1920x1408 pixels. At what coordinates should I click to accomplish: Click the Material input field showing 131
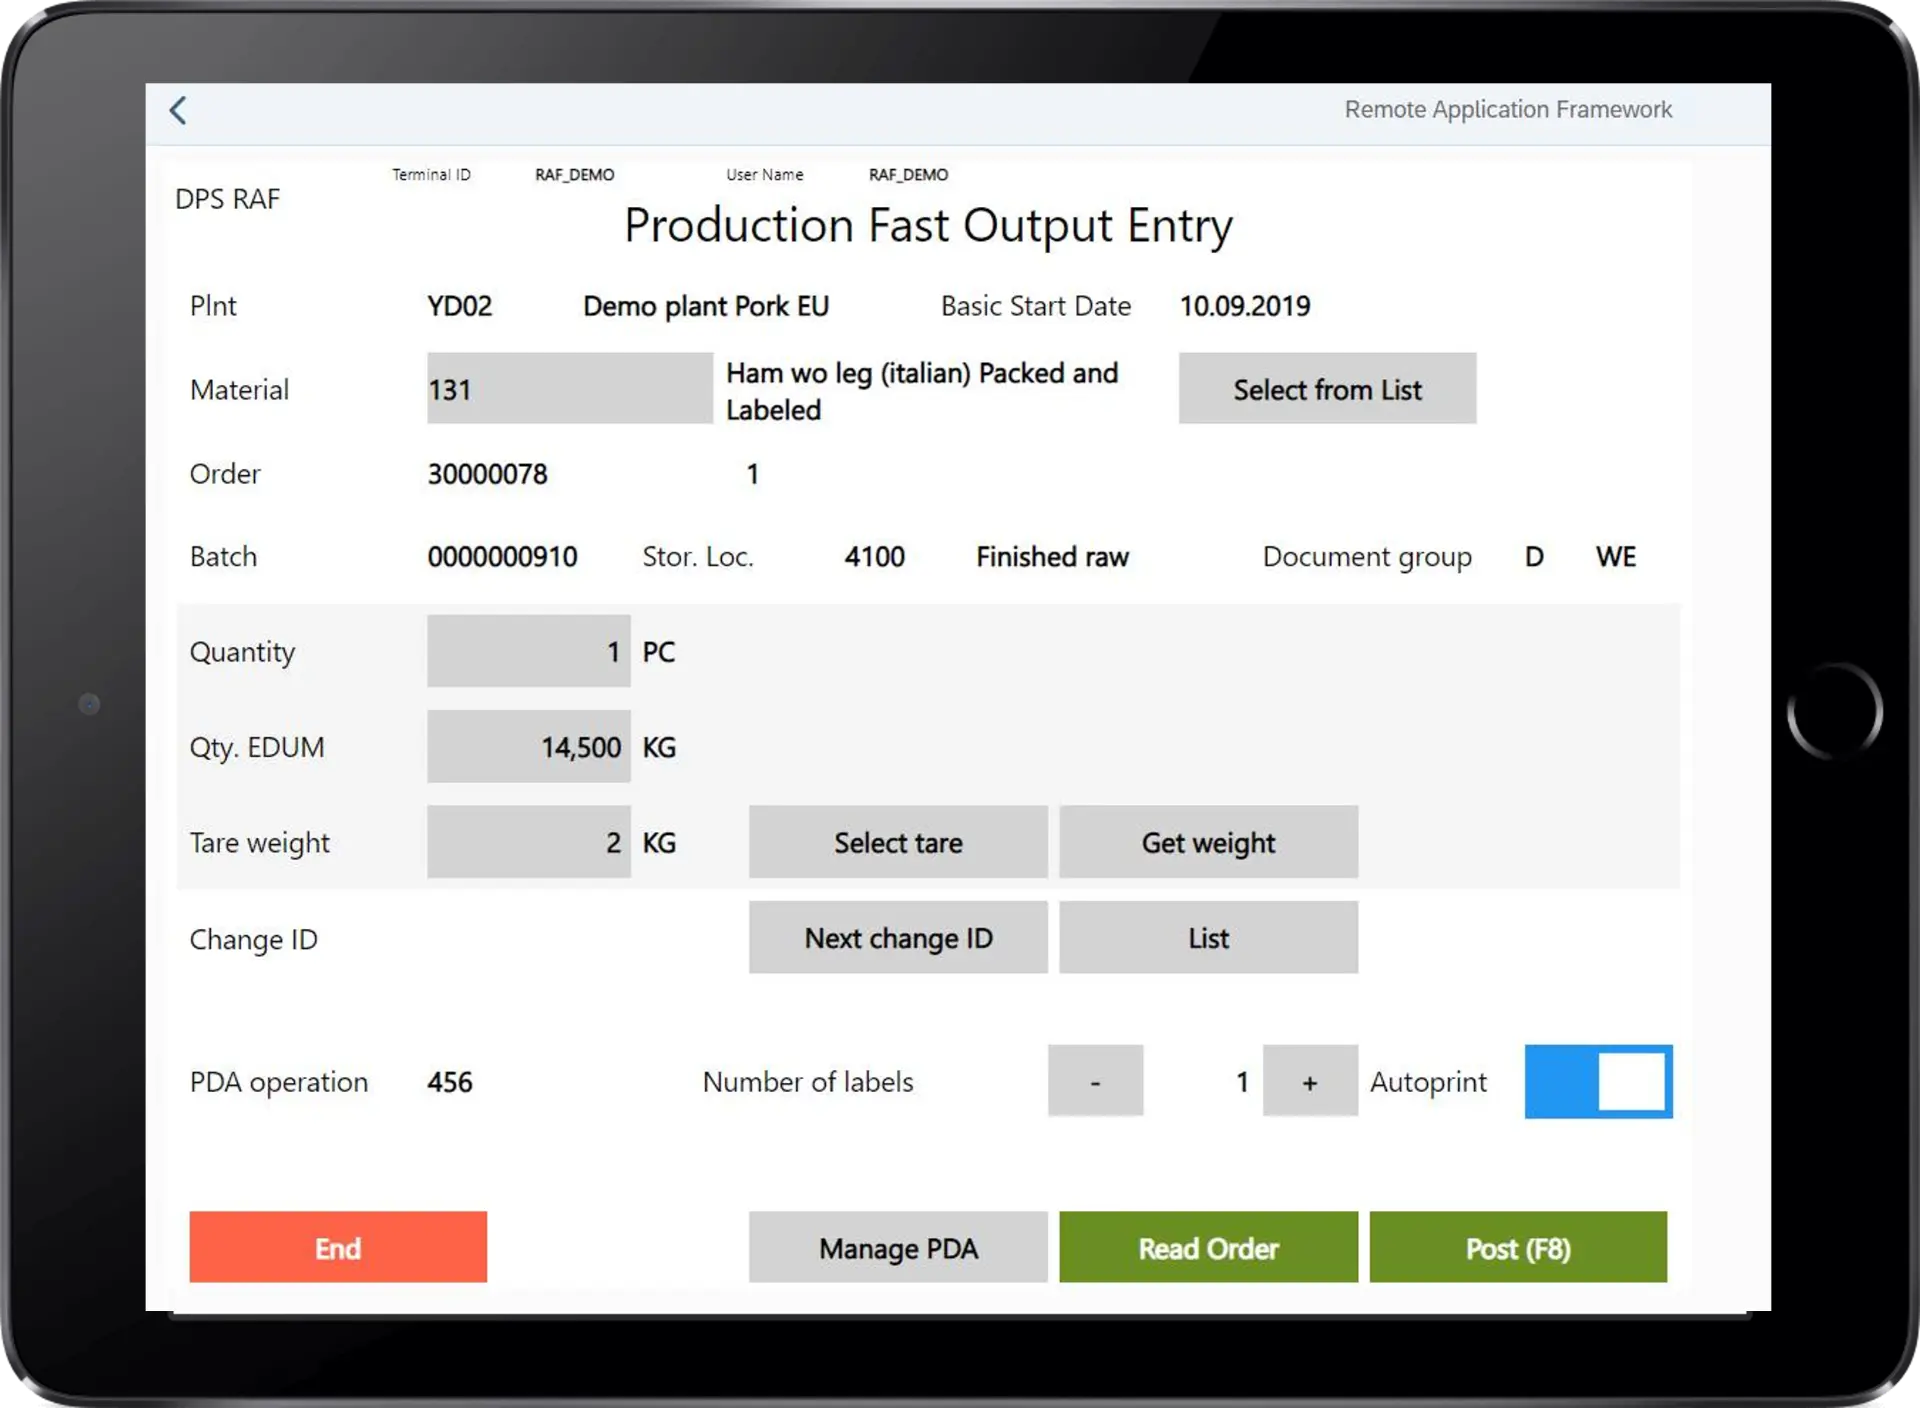tap(569, 388)
